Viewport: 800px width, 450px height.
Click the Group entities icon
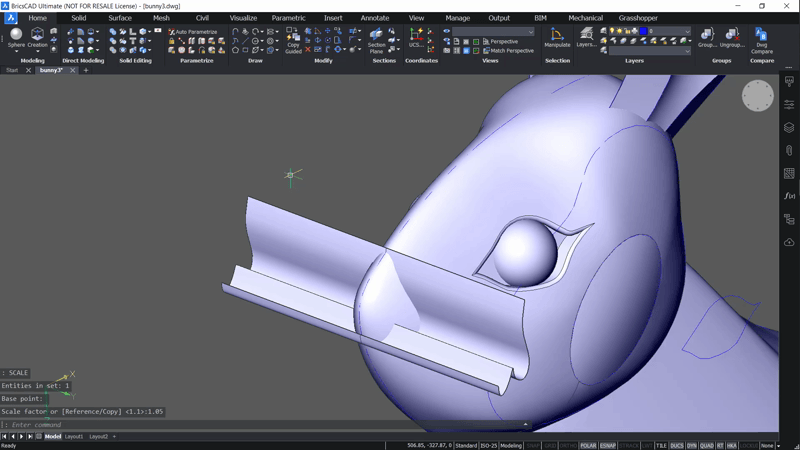707,38
